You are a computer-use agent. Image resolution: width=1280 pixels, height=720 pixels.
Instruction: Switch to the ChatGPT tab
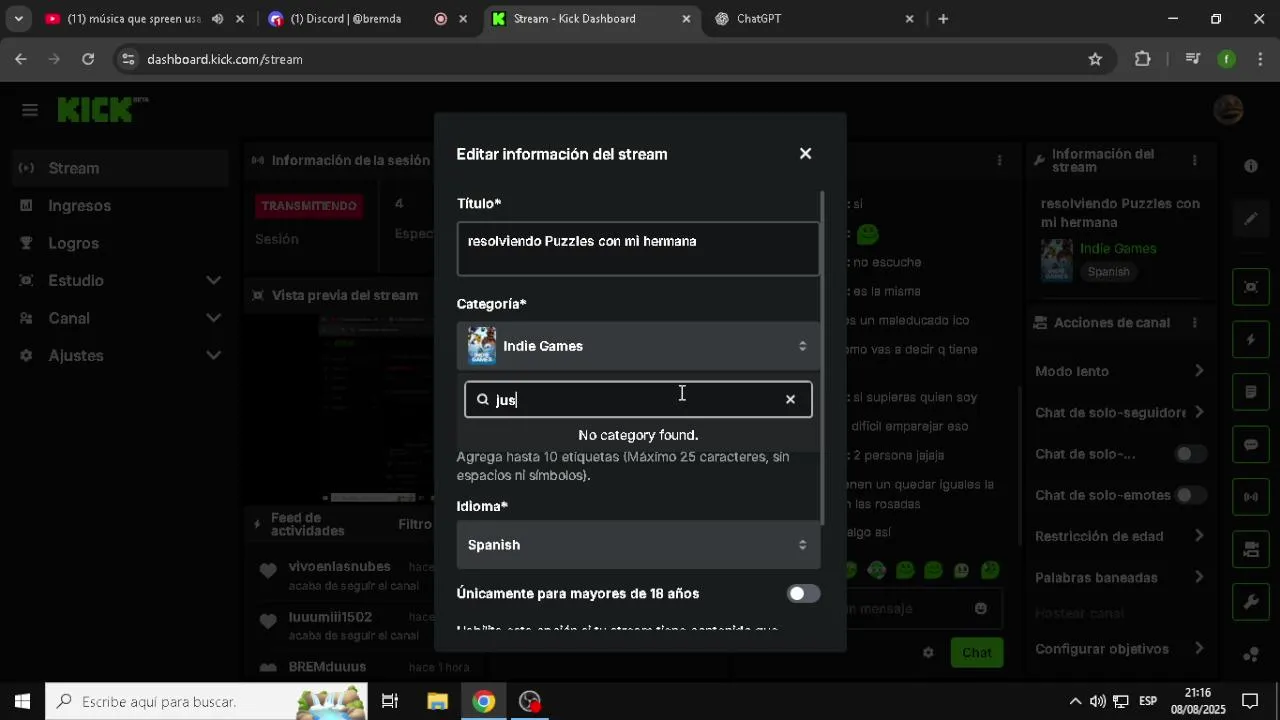click(x=815, y=19)
